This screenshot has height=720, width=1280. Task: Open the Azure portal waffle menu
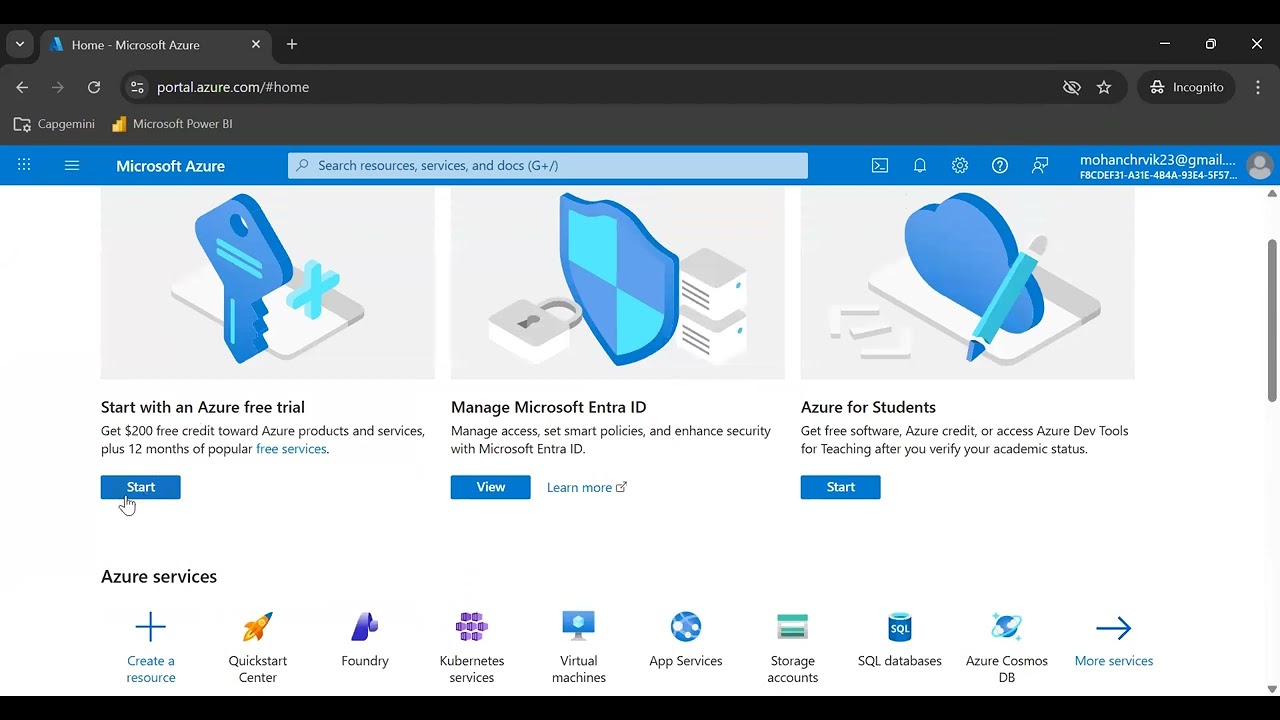click(x=24, y=165)
